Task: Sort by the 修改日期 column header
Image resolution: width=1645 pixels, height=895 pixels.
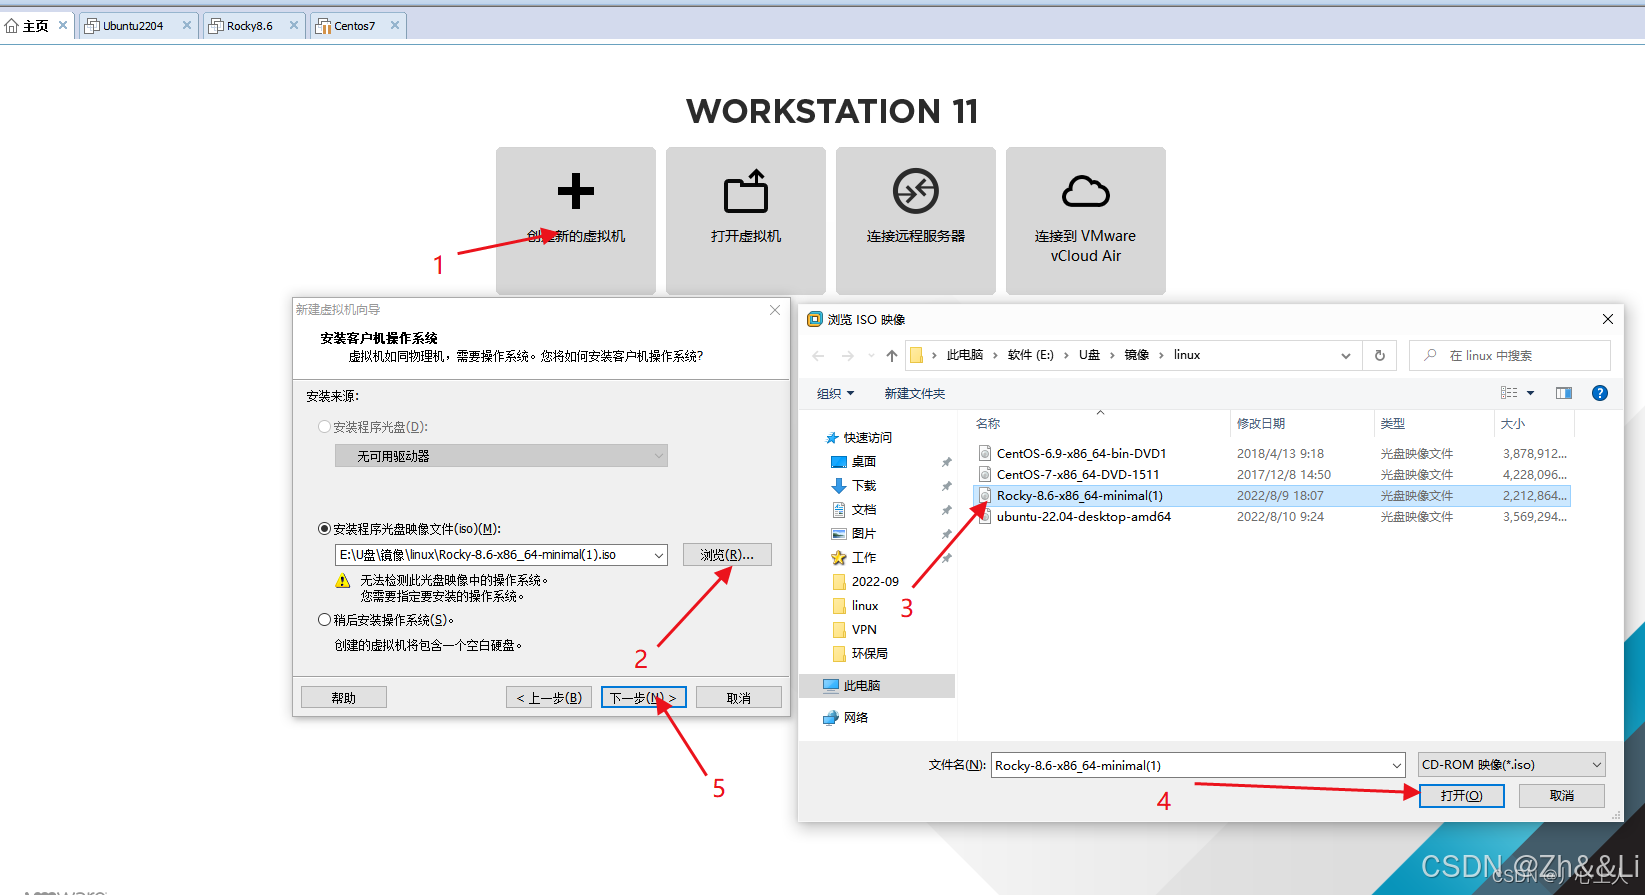Action: [x=1302, y=424]
